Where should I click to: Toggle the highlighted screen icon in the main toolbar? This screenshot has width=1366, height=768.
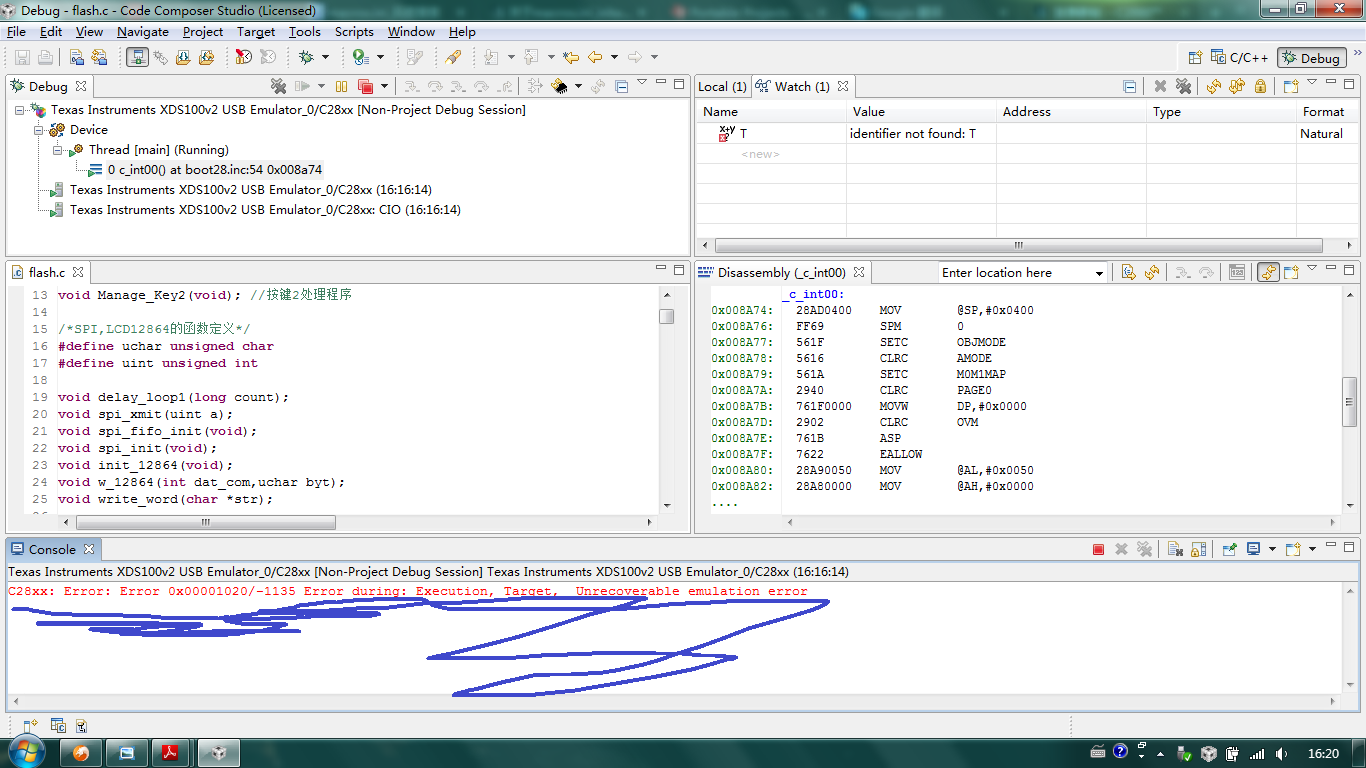138,57
